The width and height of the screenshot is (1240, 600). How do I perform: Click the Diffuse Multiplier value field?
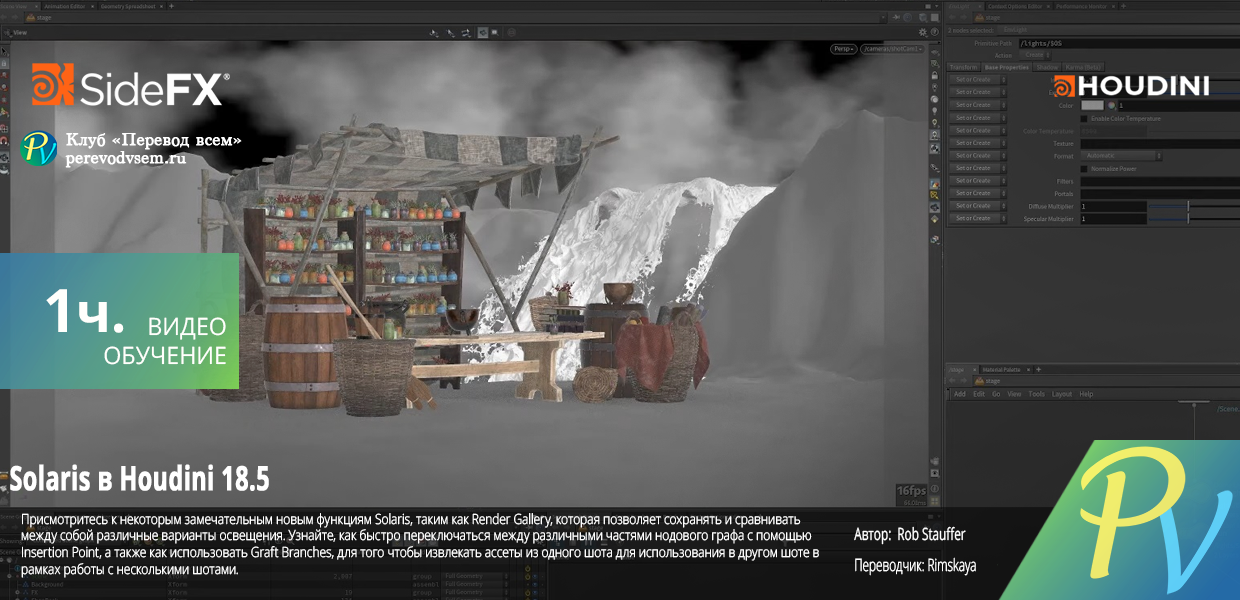pyautogui.click(x=1113, y=206)
